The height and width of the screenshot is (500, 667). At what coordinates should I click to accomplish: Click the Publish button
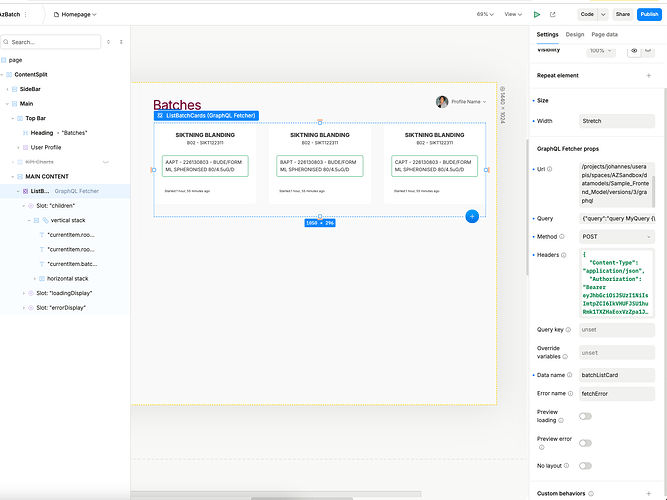coord(649,14)
